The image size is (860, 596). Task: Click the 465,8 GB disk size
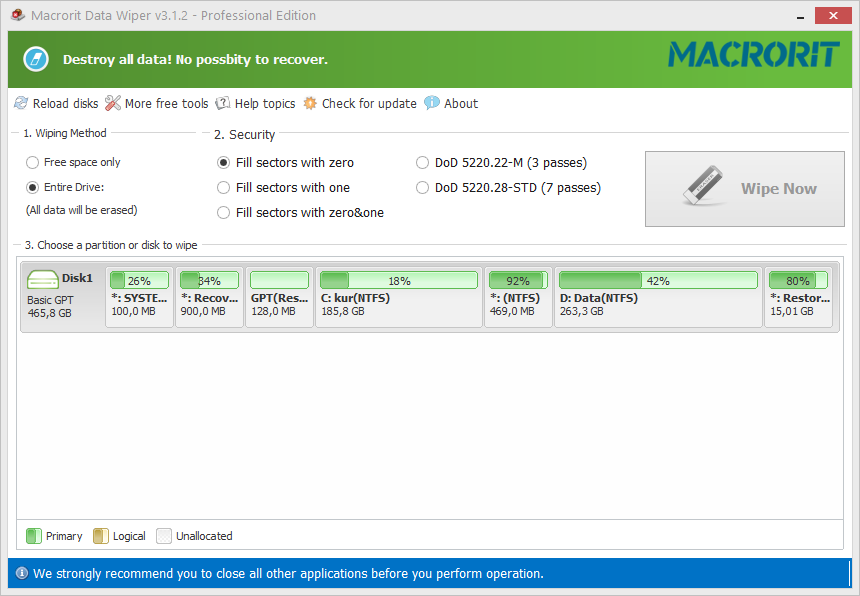[49, 313]
